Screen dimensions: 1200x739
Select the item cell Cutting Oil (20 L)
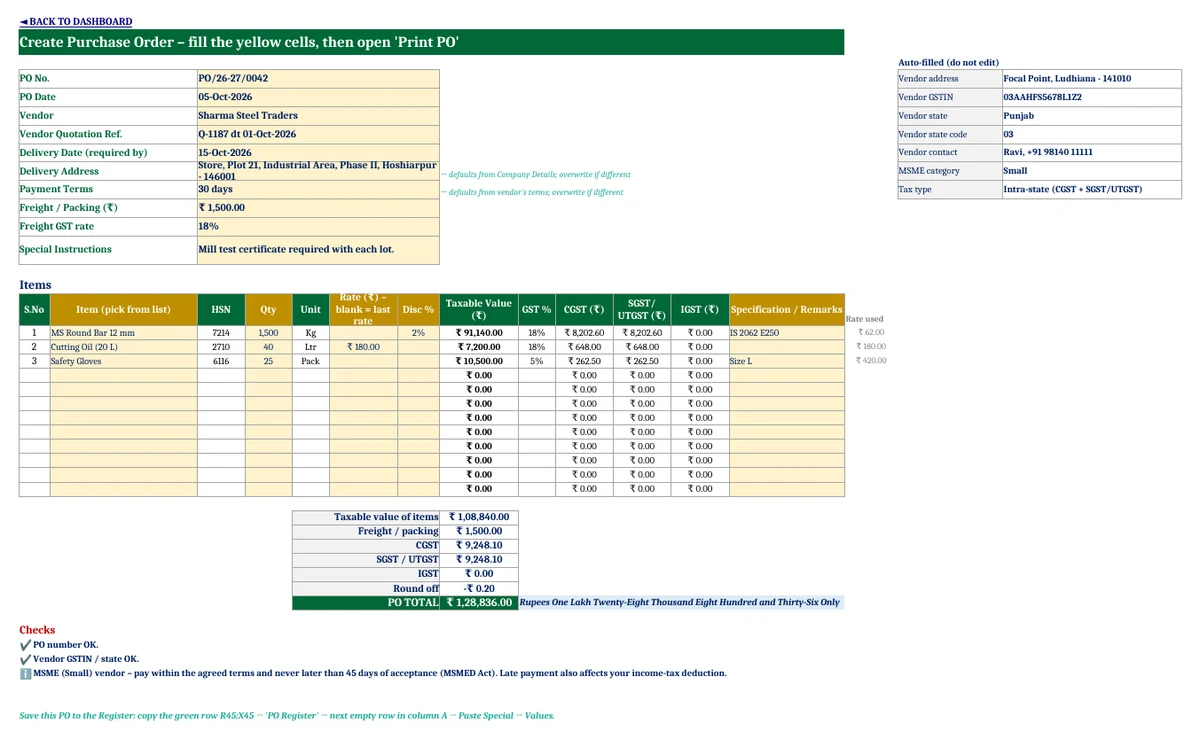pyautogui.click(x=123, y=347)
